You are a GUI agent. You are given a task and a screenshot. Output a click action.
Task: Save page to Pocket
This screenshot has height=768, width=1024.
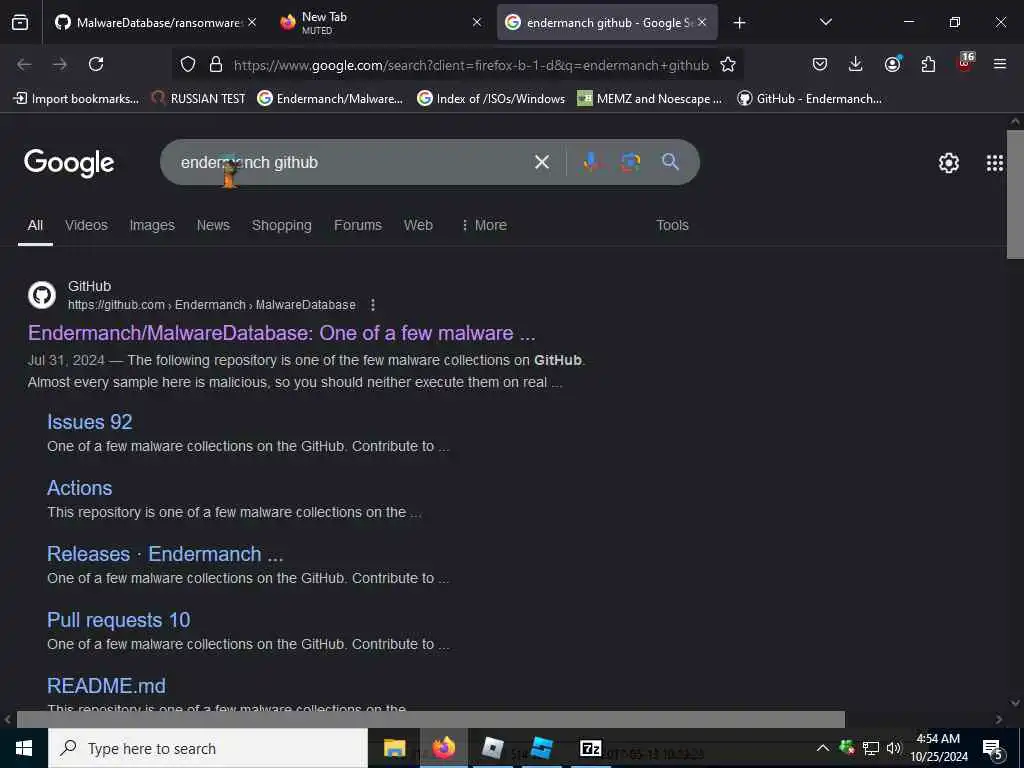click(x=820, y=64)
